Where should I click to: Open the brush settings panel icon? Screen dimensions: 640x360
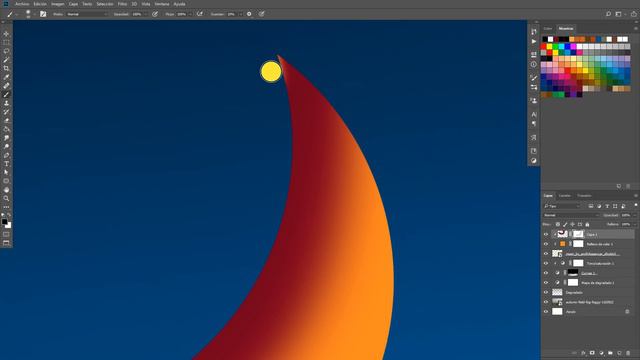point(43,14)
